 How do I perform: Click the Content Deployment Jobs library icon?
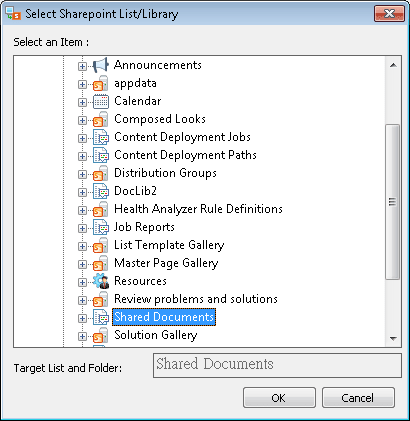[101, 137]
